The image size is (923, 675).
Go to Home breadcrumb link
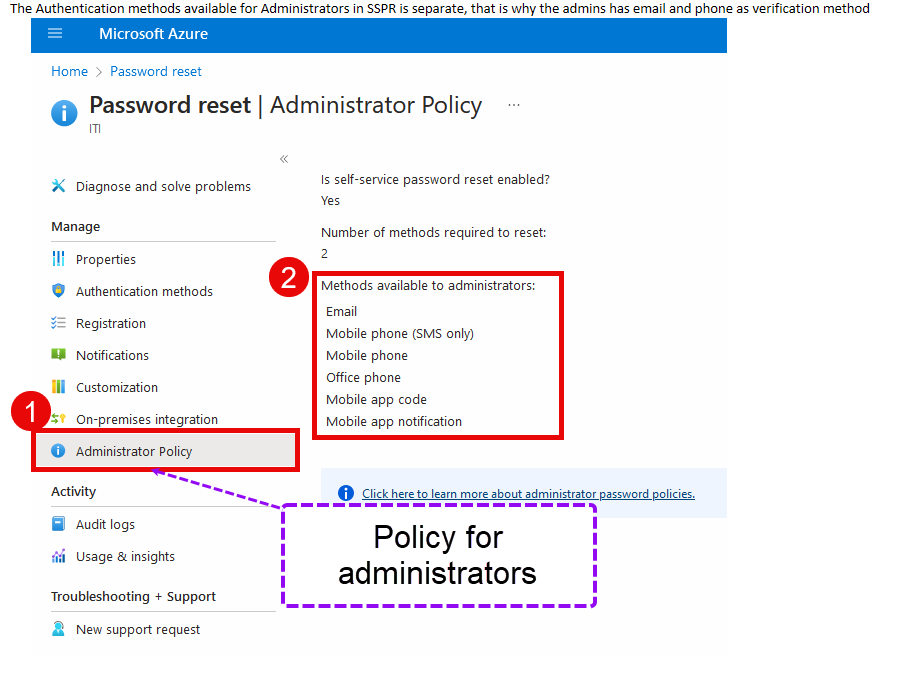69,71
